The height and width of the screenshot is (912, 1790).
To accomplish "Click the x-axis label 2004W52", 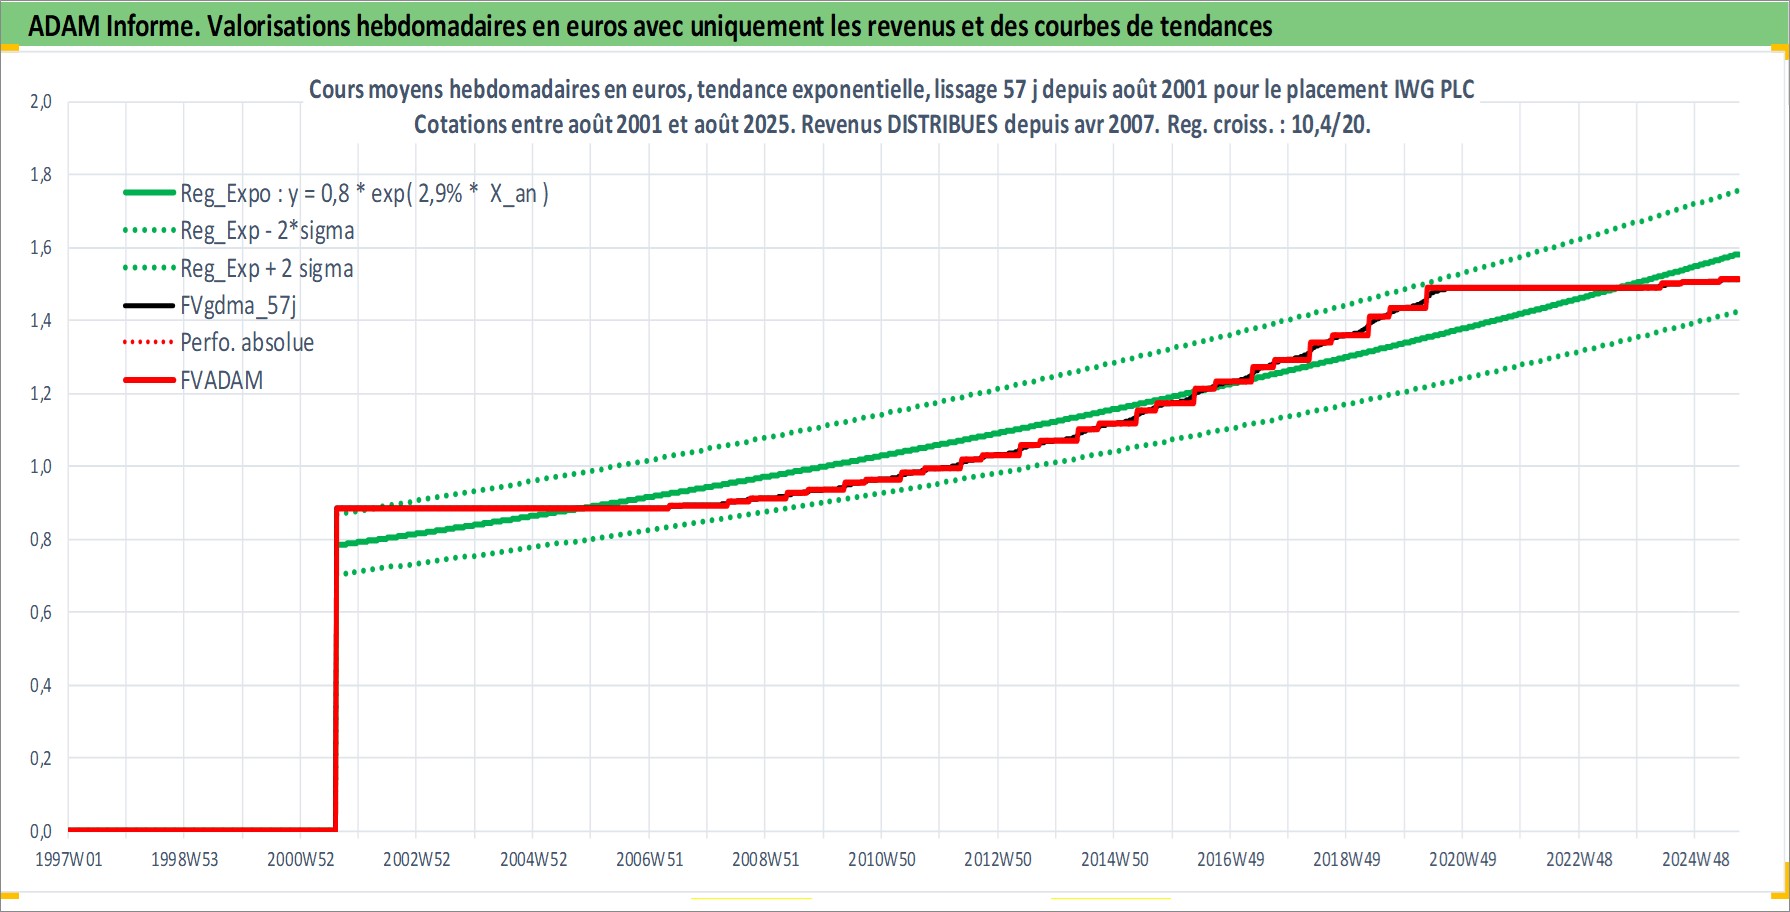I will tap(533, 859).
